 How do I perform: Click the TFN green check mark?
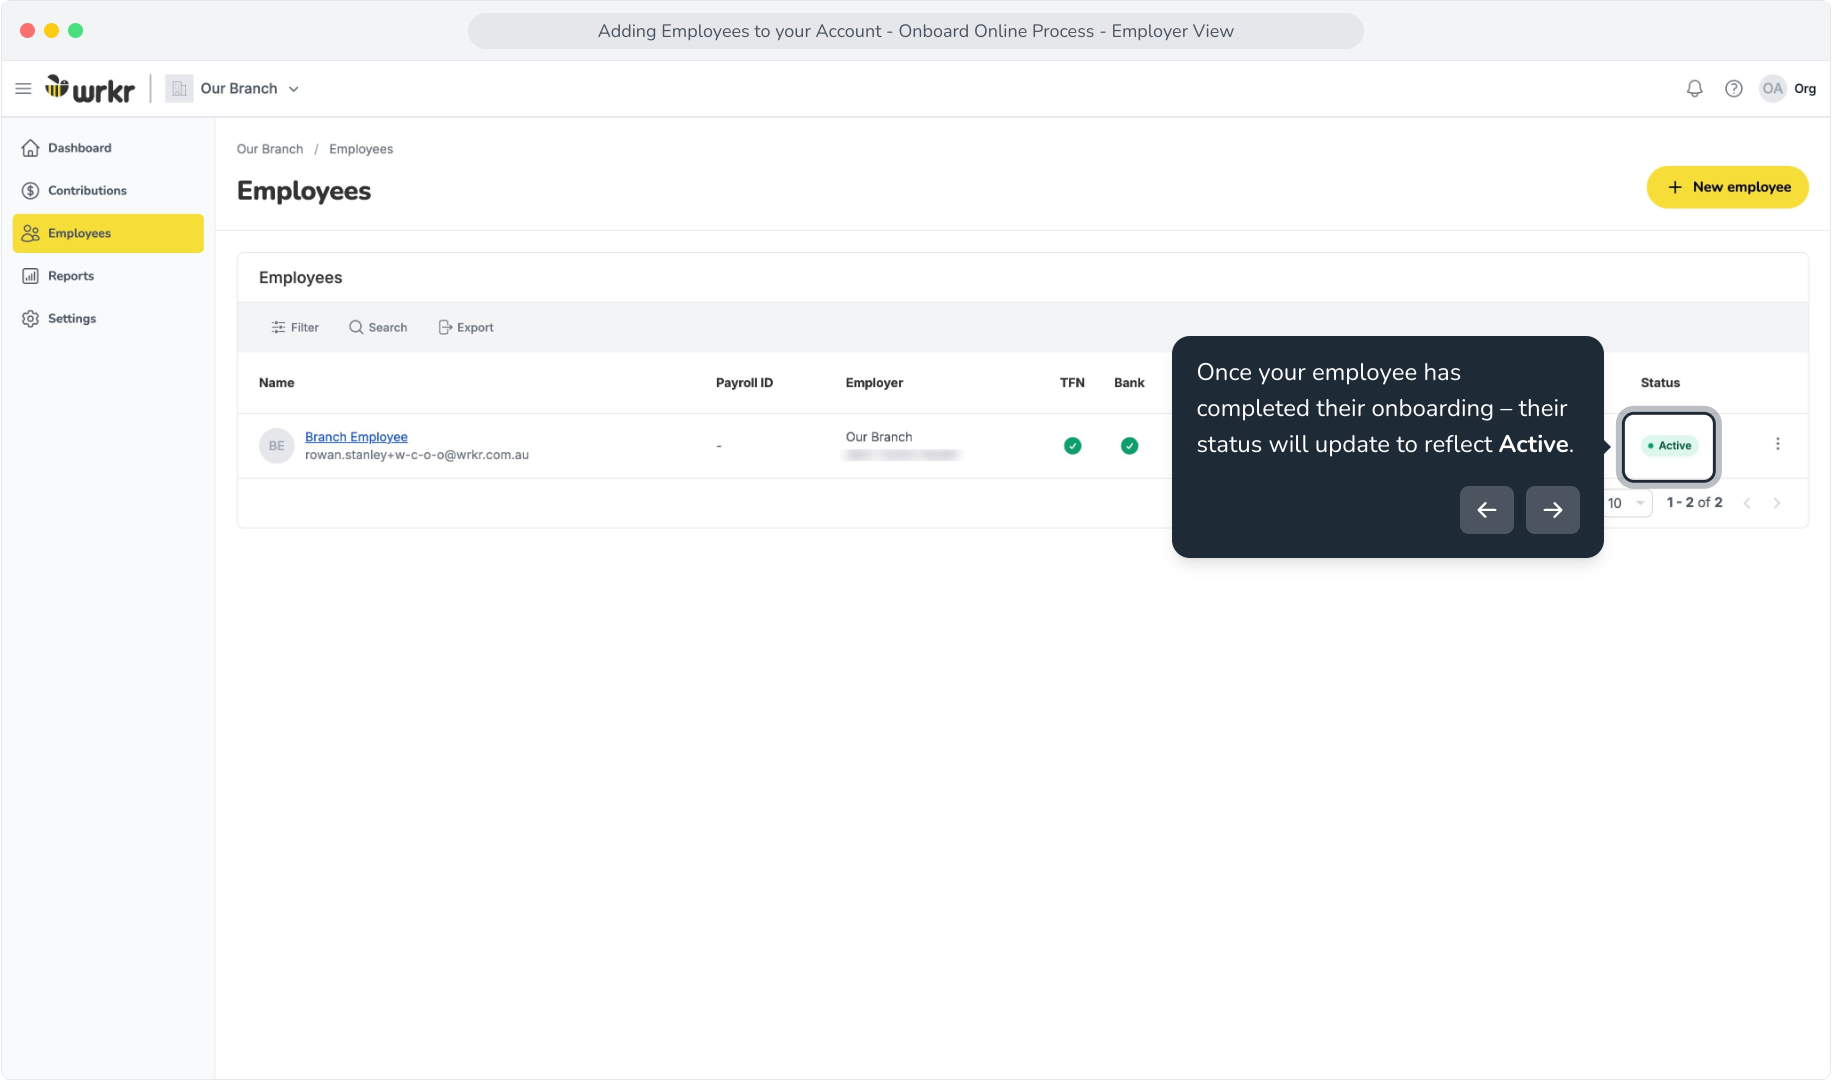(x=1072, y=446)
